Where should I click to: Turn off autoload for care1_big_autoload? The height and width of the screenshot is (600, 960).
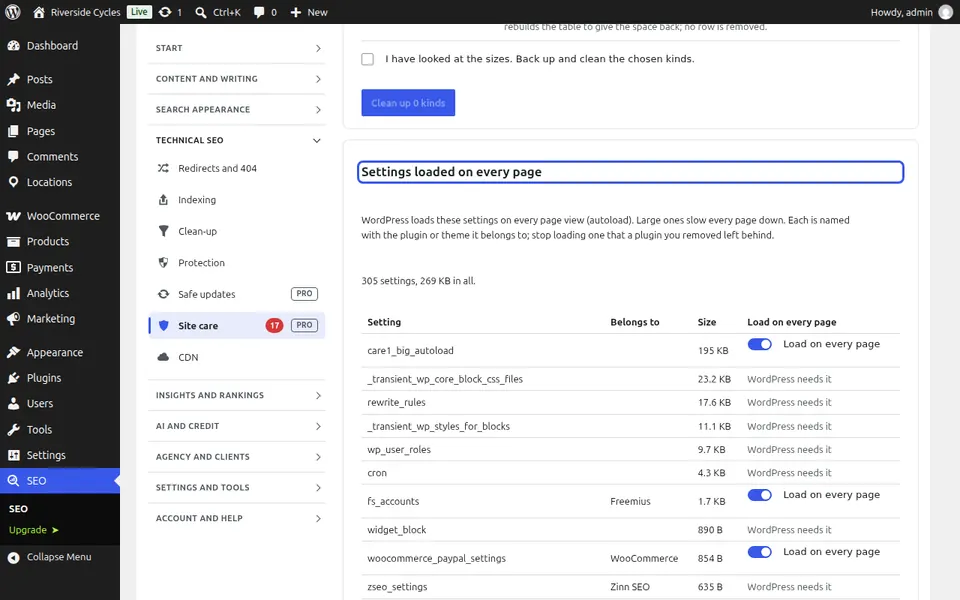pyautogui.click(x=759, y=344)
